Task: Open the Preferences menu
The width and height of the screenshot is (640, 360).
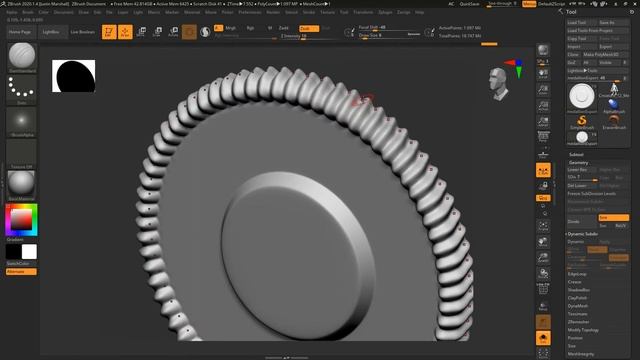Action: click(x=250, y=12)
